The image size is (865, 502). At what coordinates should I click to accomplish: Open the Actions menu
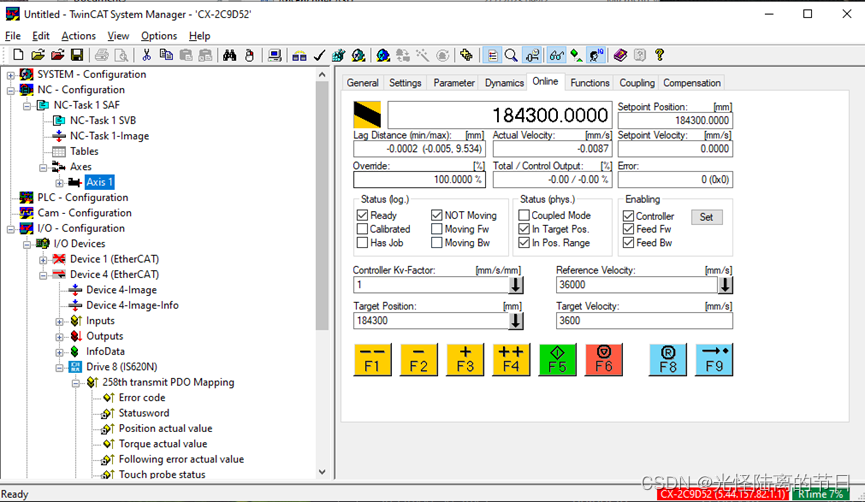(x=78, y=36)
